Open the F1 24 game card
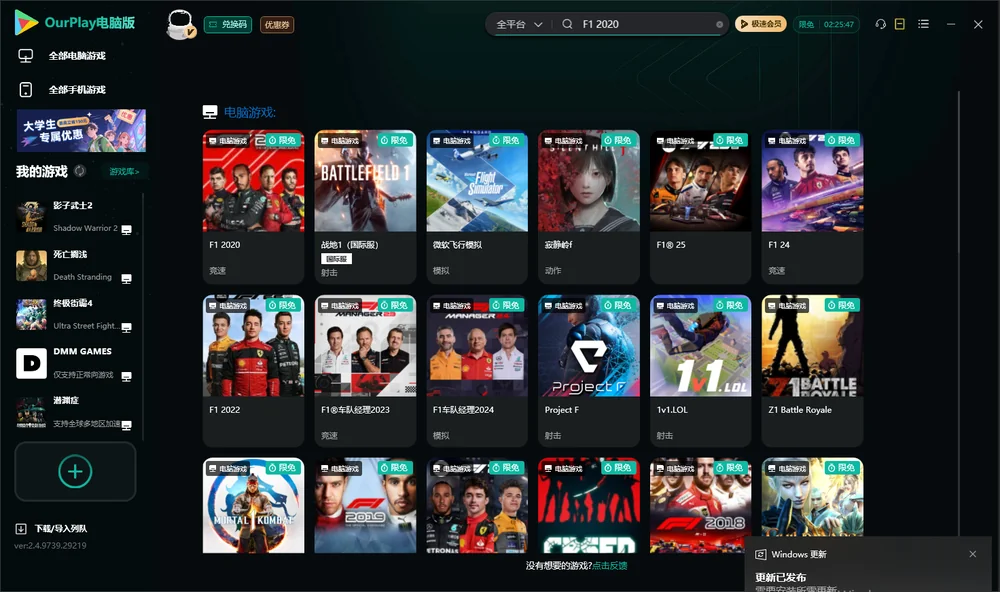 tap(812, 207)
